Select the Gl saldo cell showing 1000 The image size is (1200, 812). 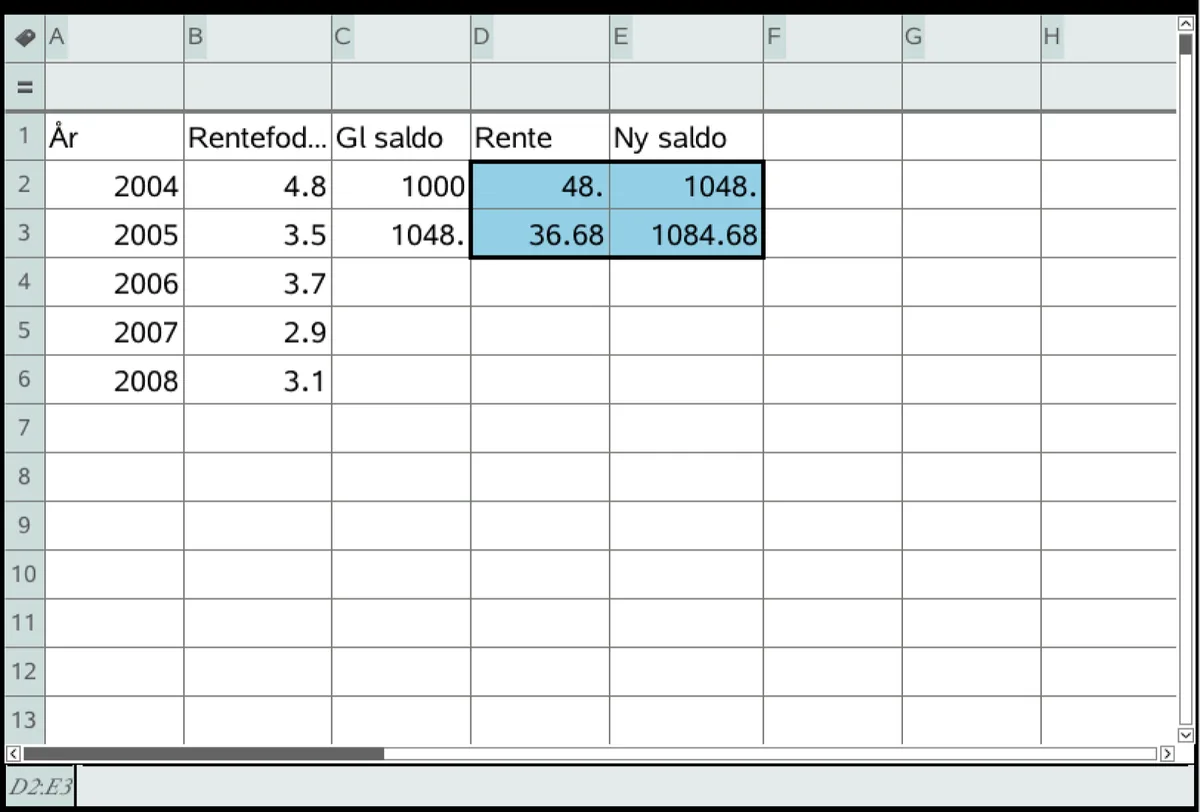coord(401,186)
